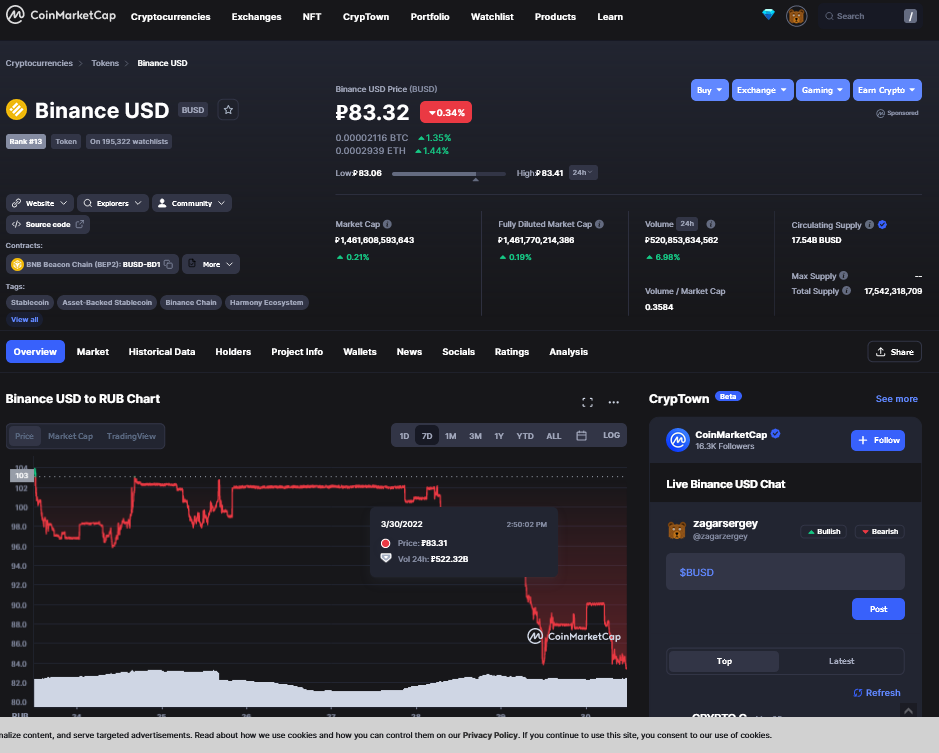Image resolution: width=939 pixels, height=753 pixels.
Task: Show Max Supply info icon
Action: coord(844,276)
